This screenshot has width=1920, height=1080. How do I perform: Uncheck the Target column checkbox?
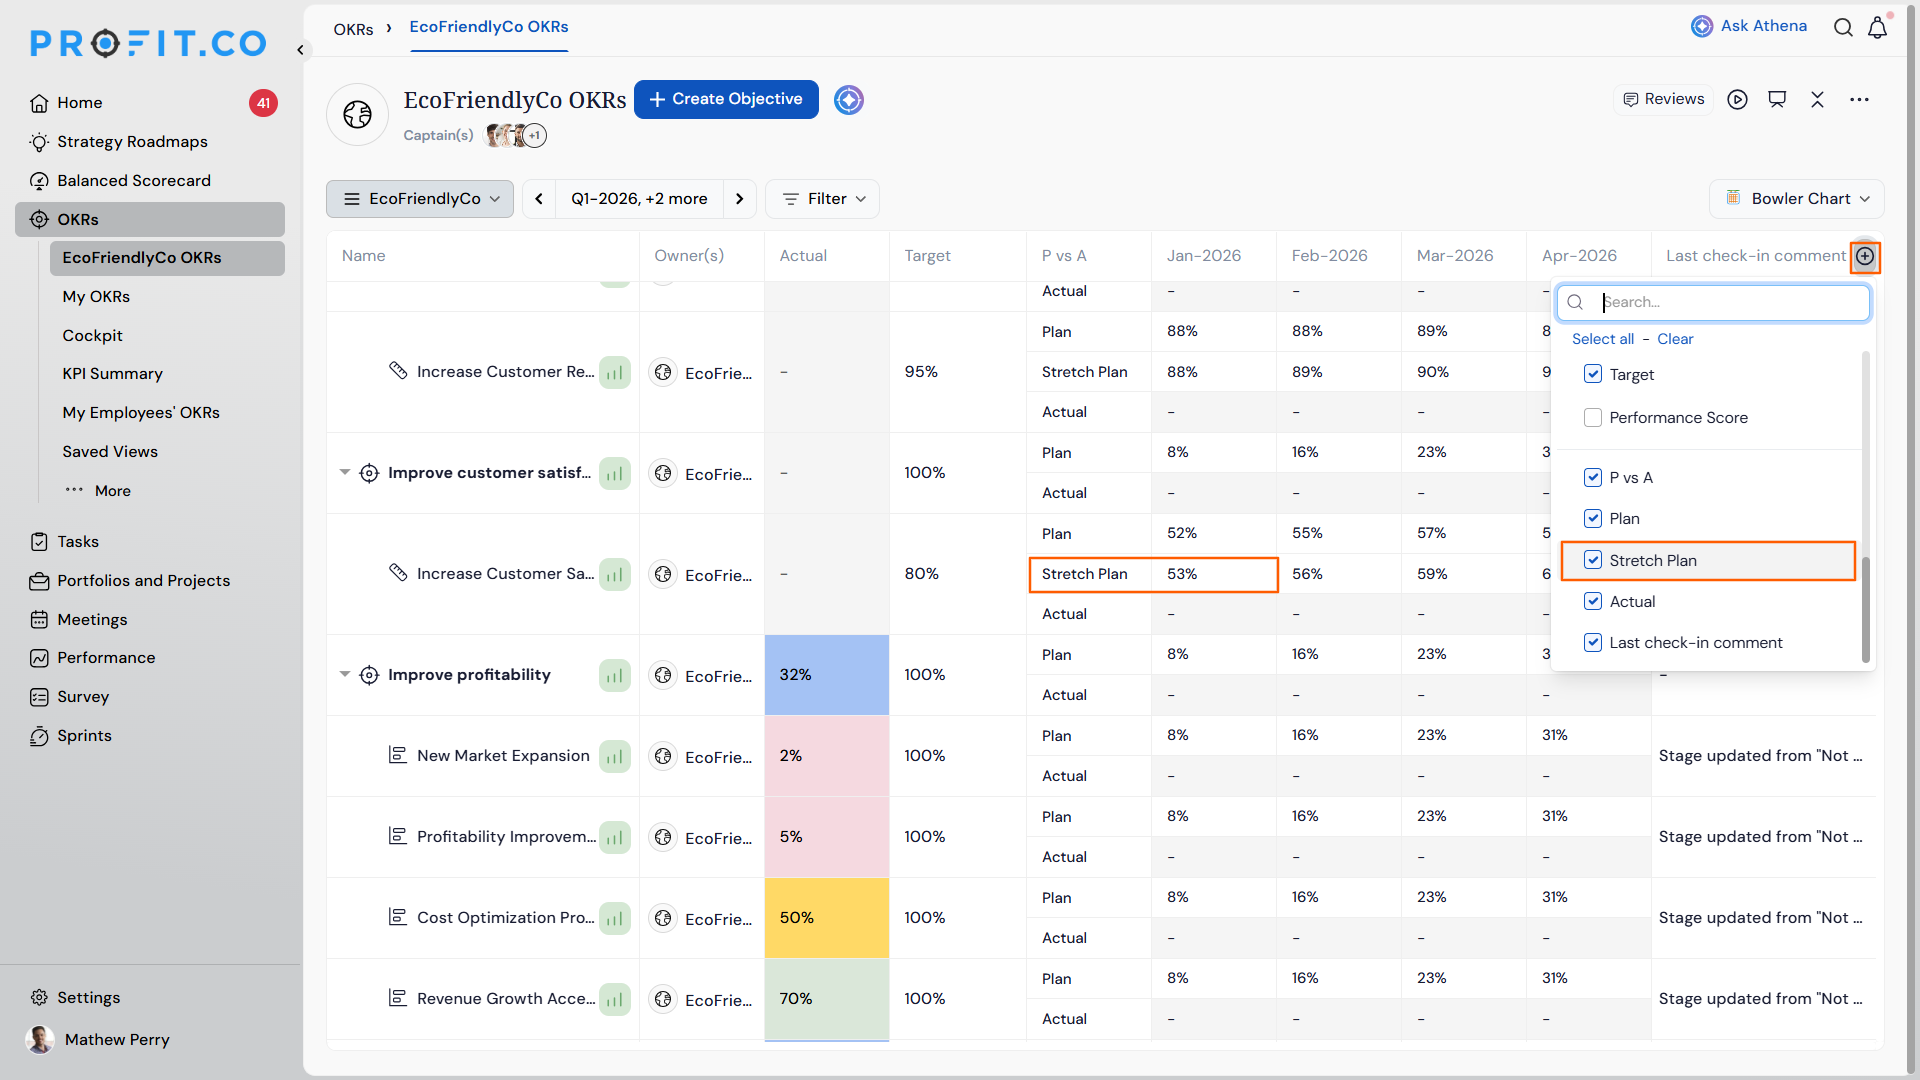1593,374
